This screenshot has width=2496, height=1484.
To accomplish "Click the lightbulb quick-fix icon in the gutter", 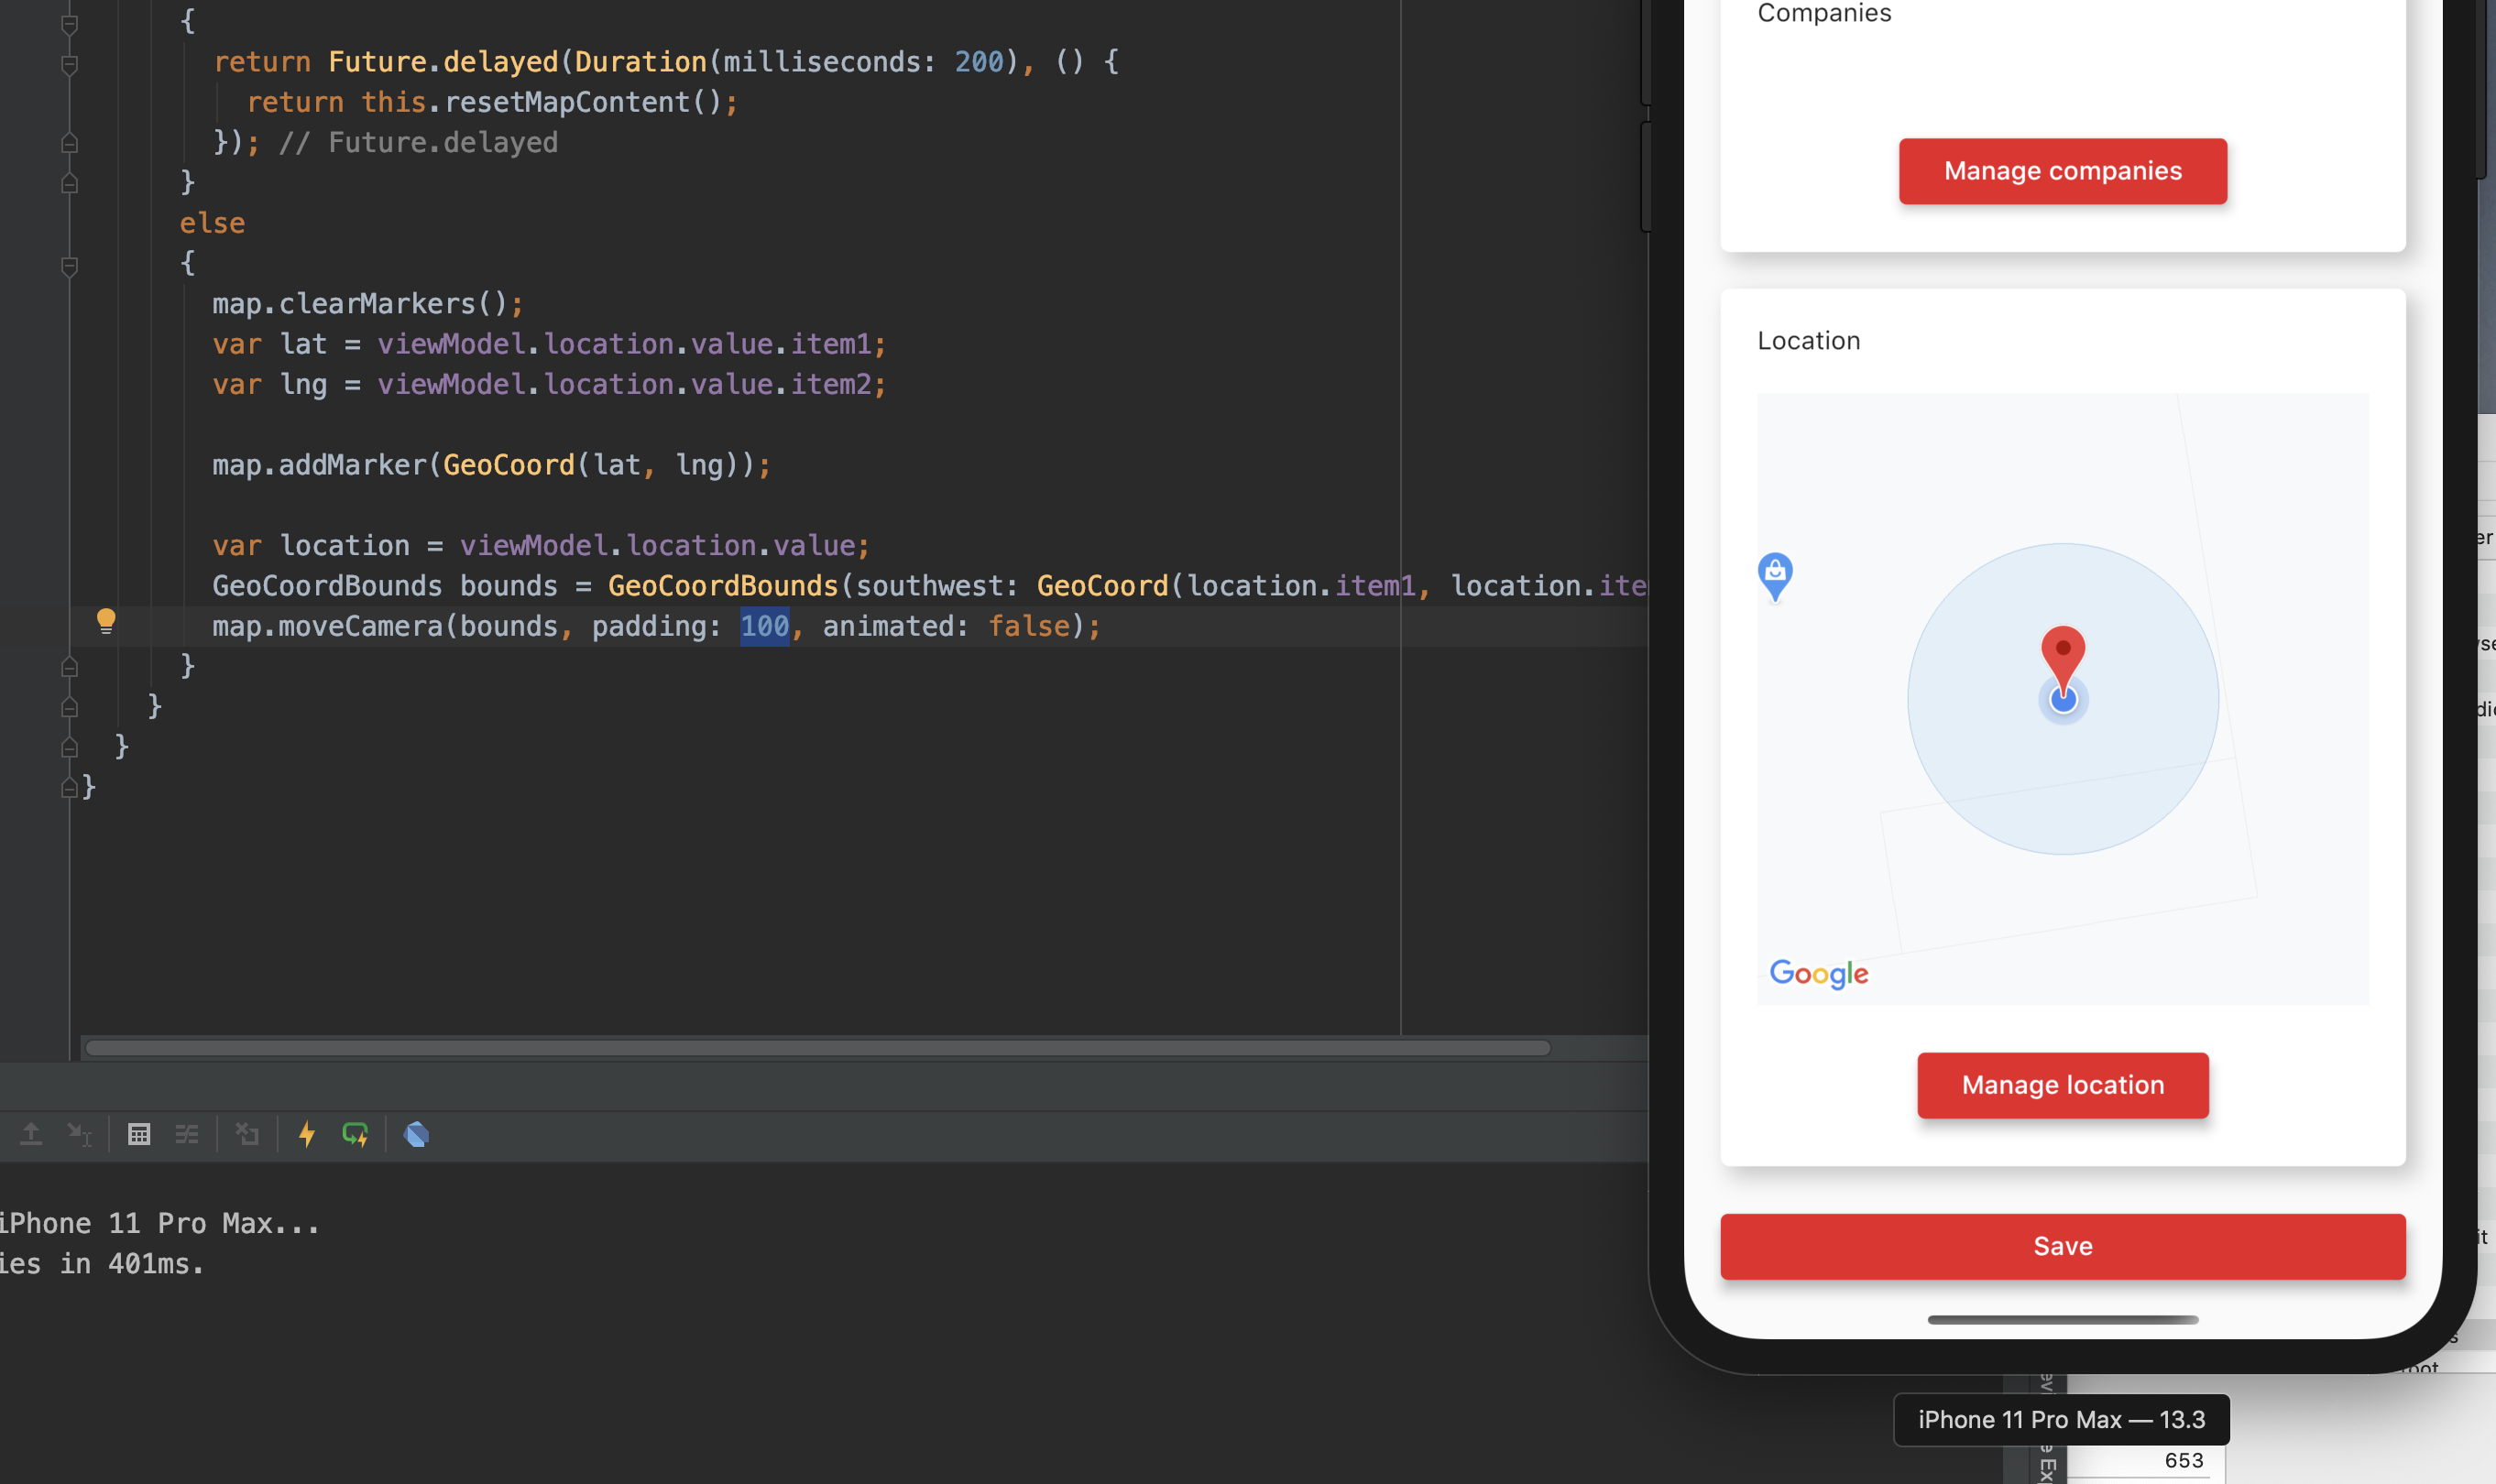I will (x=107, y=620).
